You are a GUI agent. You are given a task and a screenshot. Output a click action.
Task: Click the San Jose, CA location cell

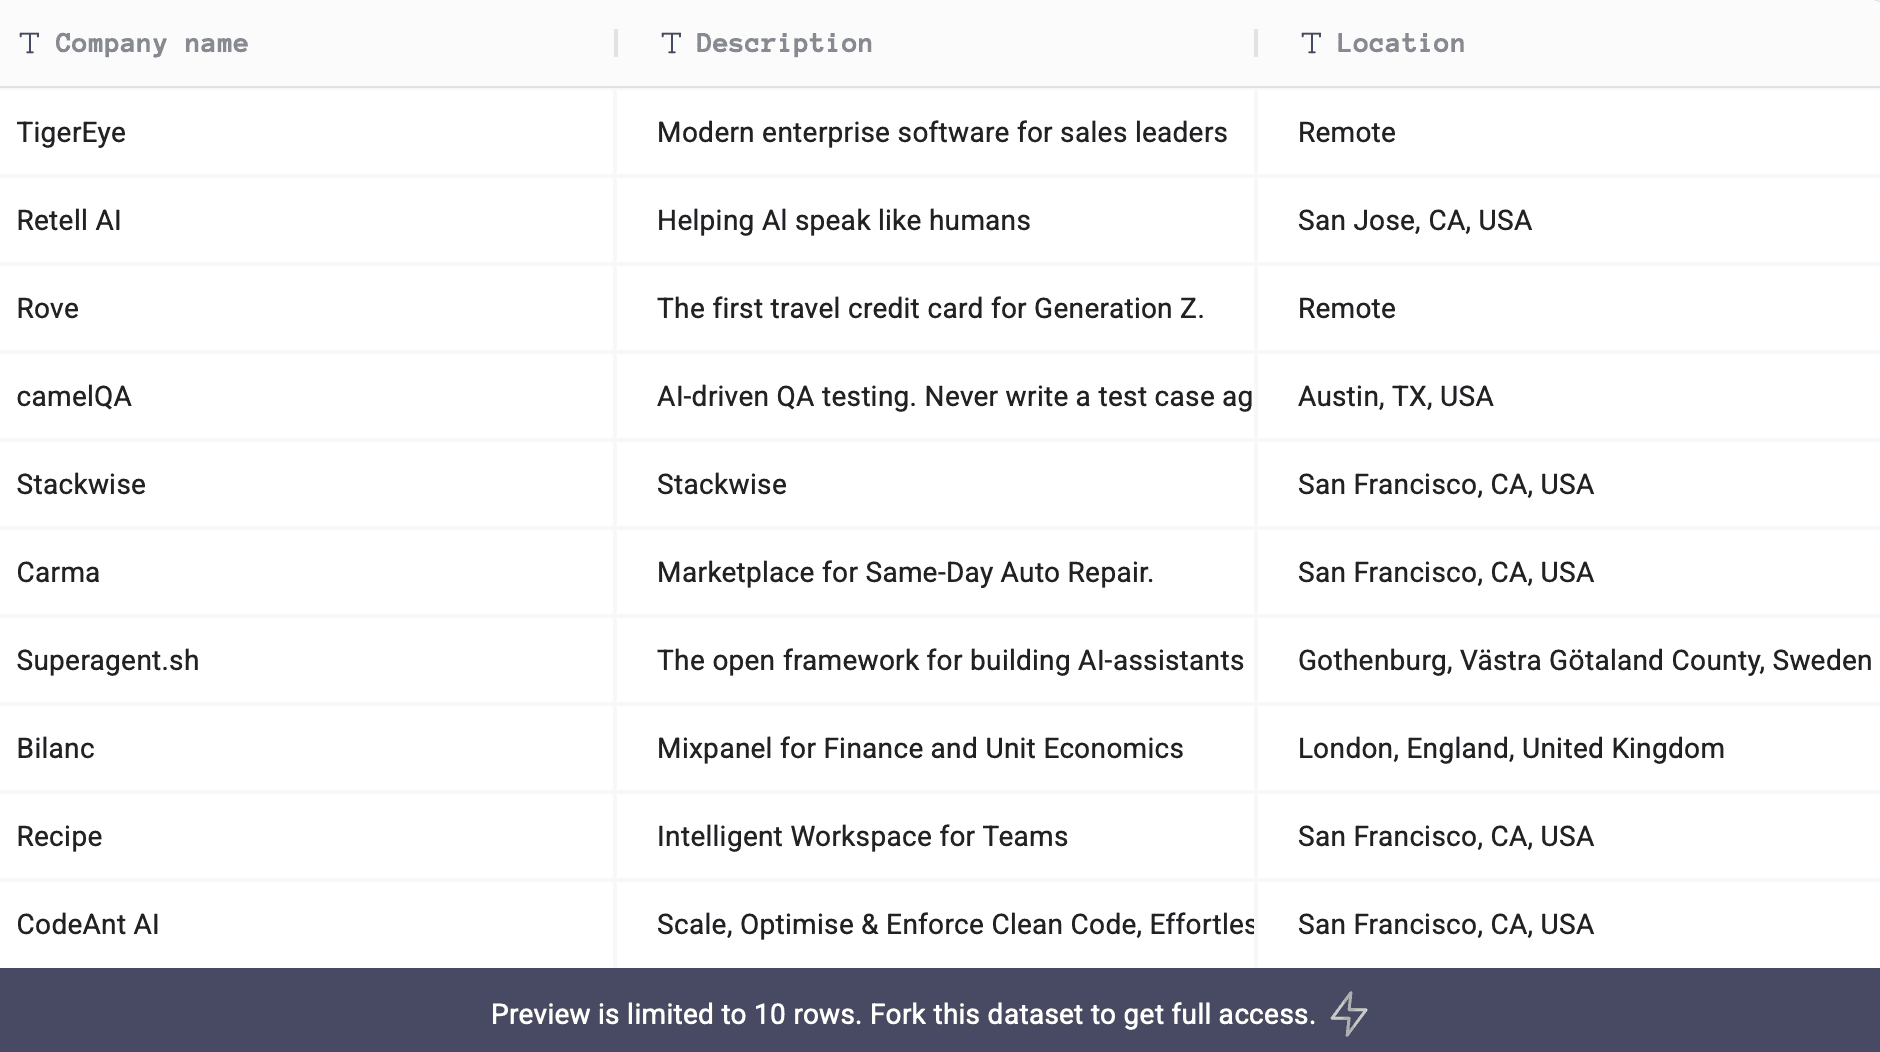click(1414, 220)
